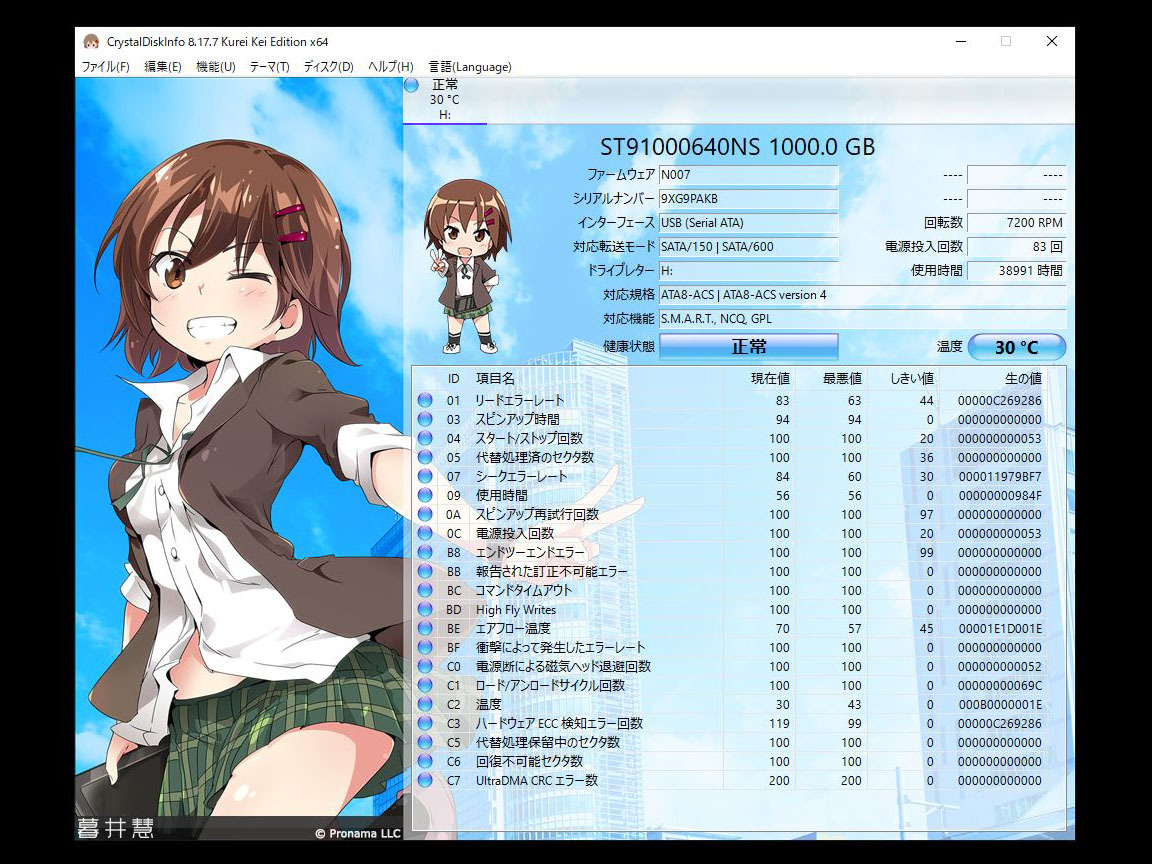Screen dimensions: 1152x864
Task: Click status circle for ID 05 row
Action: pos(425,457)
